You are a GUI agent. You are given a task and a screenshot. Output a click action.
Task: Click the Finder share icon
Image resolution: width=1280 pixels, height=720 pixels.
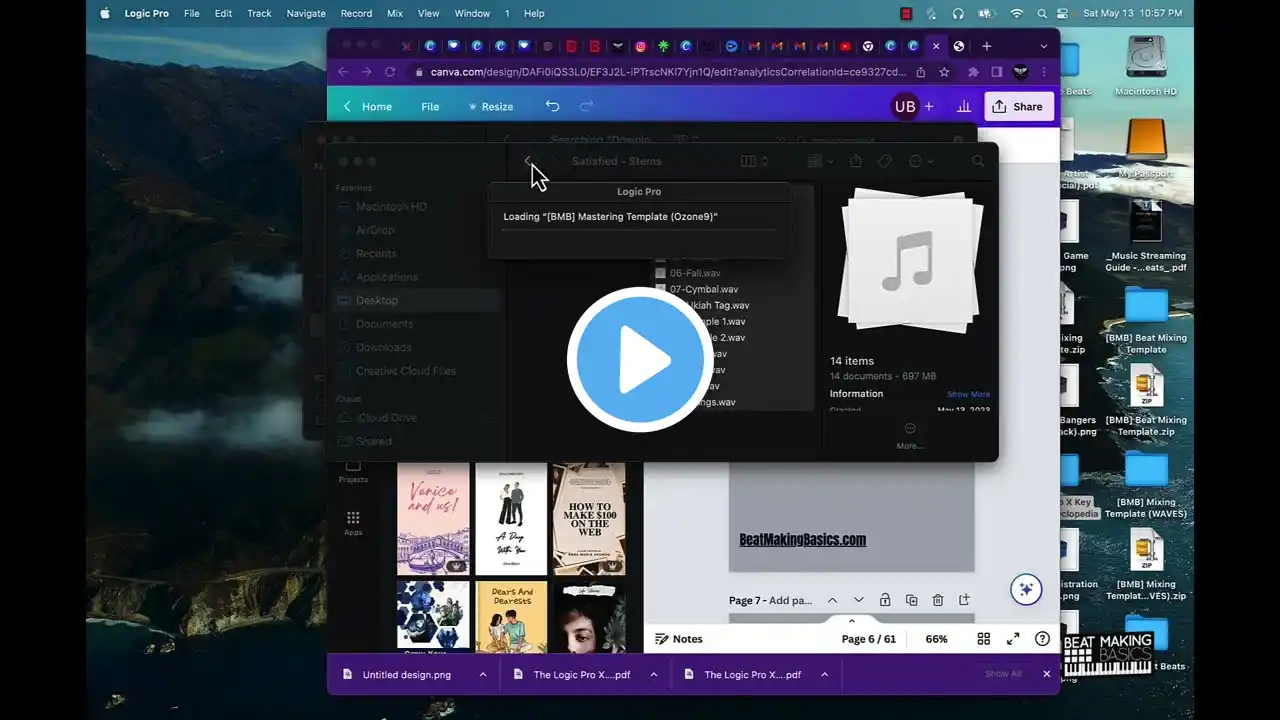click(856, 161)
